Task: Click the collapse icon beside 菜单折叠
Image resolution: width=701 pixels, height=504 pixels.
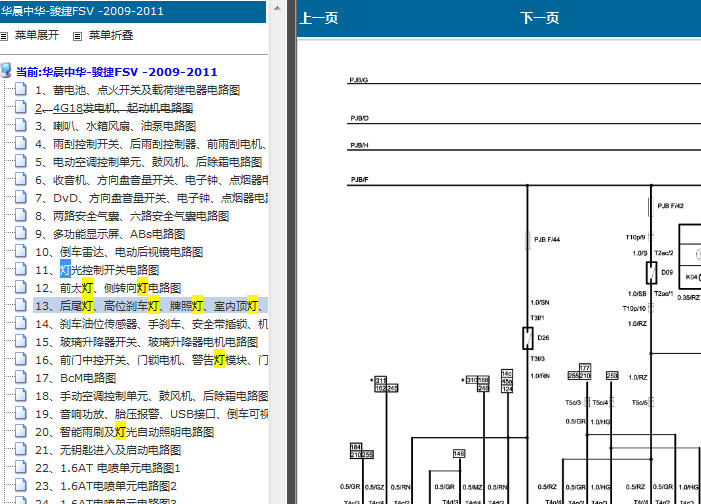Action: click(x=77, y=36)
